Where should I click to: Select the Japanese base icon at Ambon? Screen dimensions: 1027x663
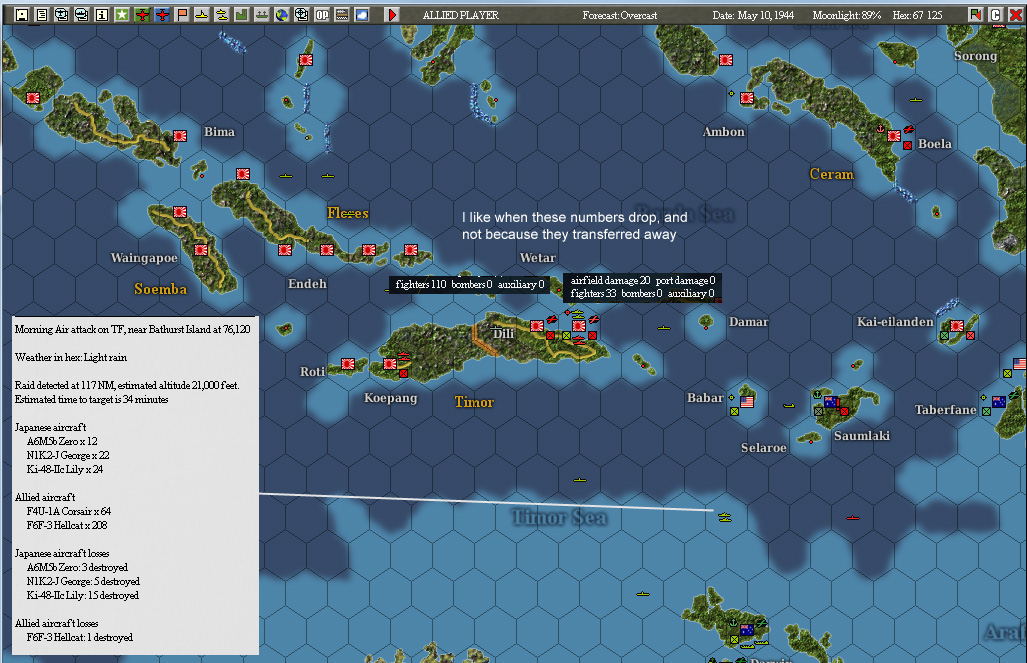tap(747, 98)
